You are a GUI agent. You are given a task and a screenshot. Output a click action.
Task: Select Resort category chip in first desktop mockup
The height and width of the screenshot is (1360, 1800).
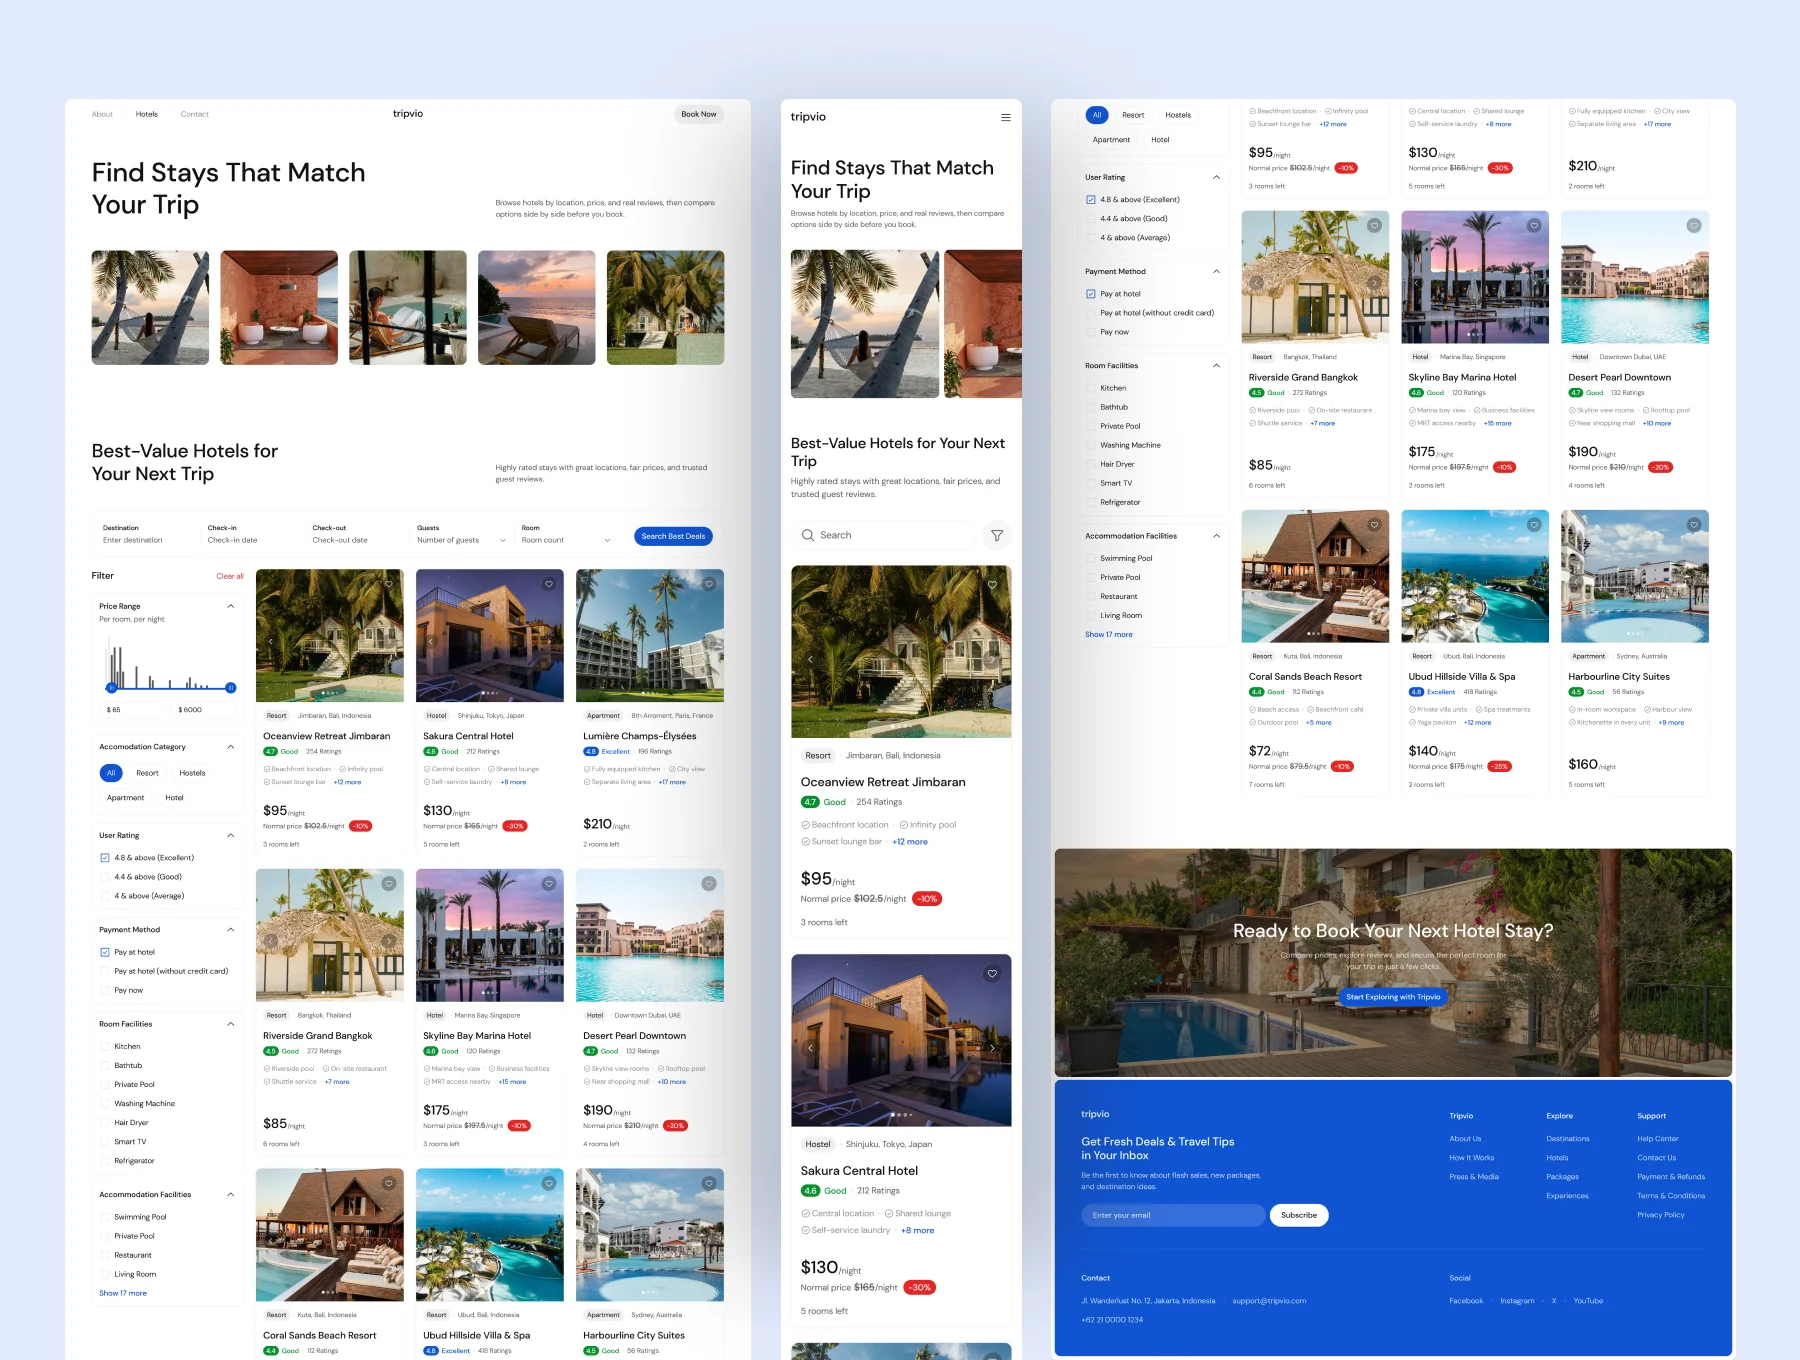[x=148, y=773]
